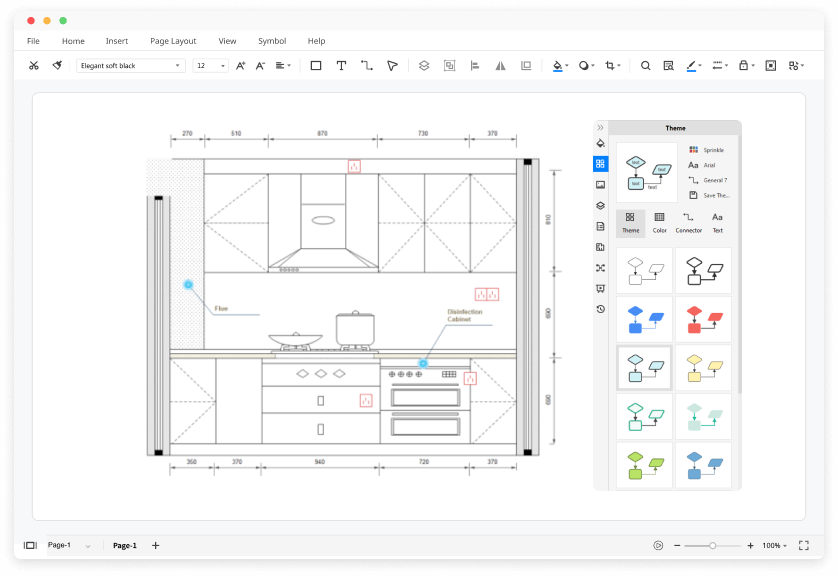Open the Layers stack icon in toolbar
This screenshot has width=838, height=576.
point(424,66)
